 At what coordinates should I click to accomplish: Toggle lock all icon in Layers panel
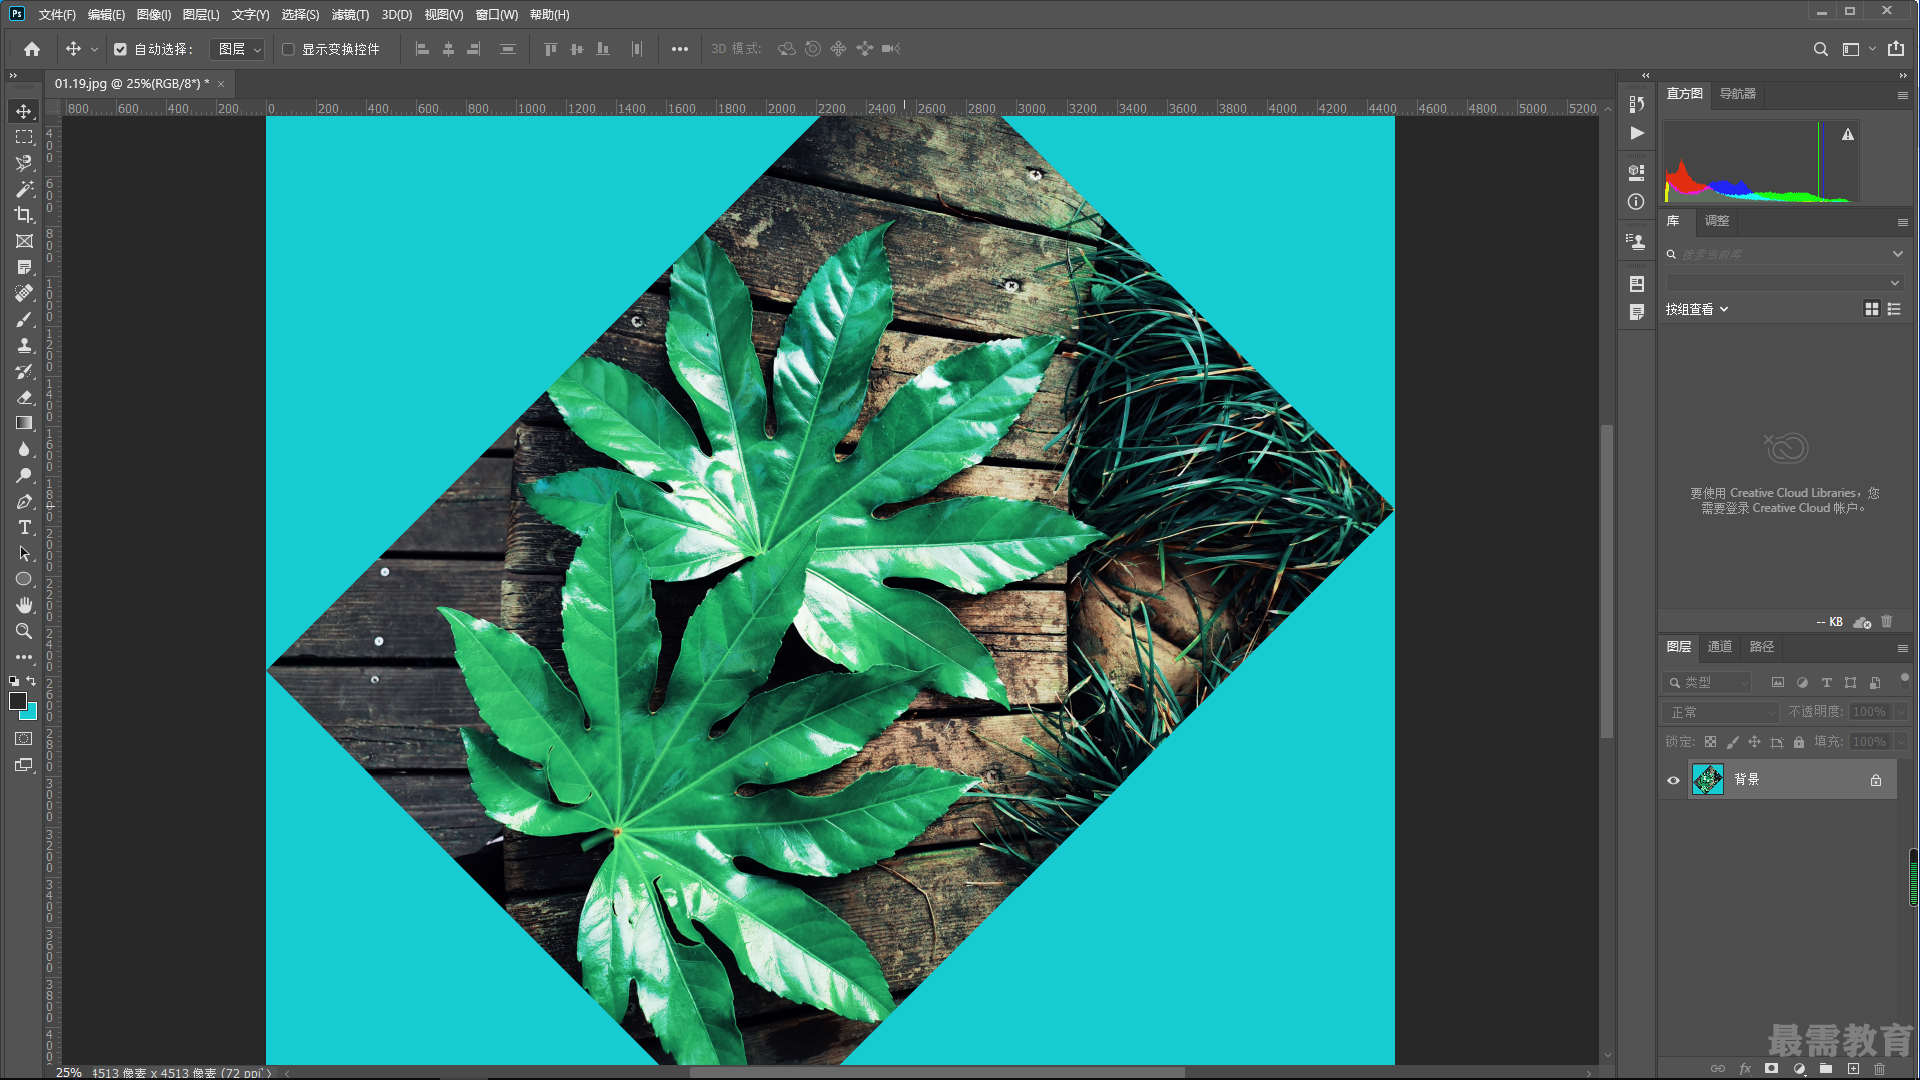[x=1799, y=742]
